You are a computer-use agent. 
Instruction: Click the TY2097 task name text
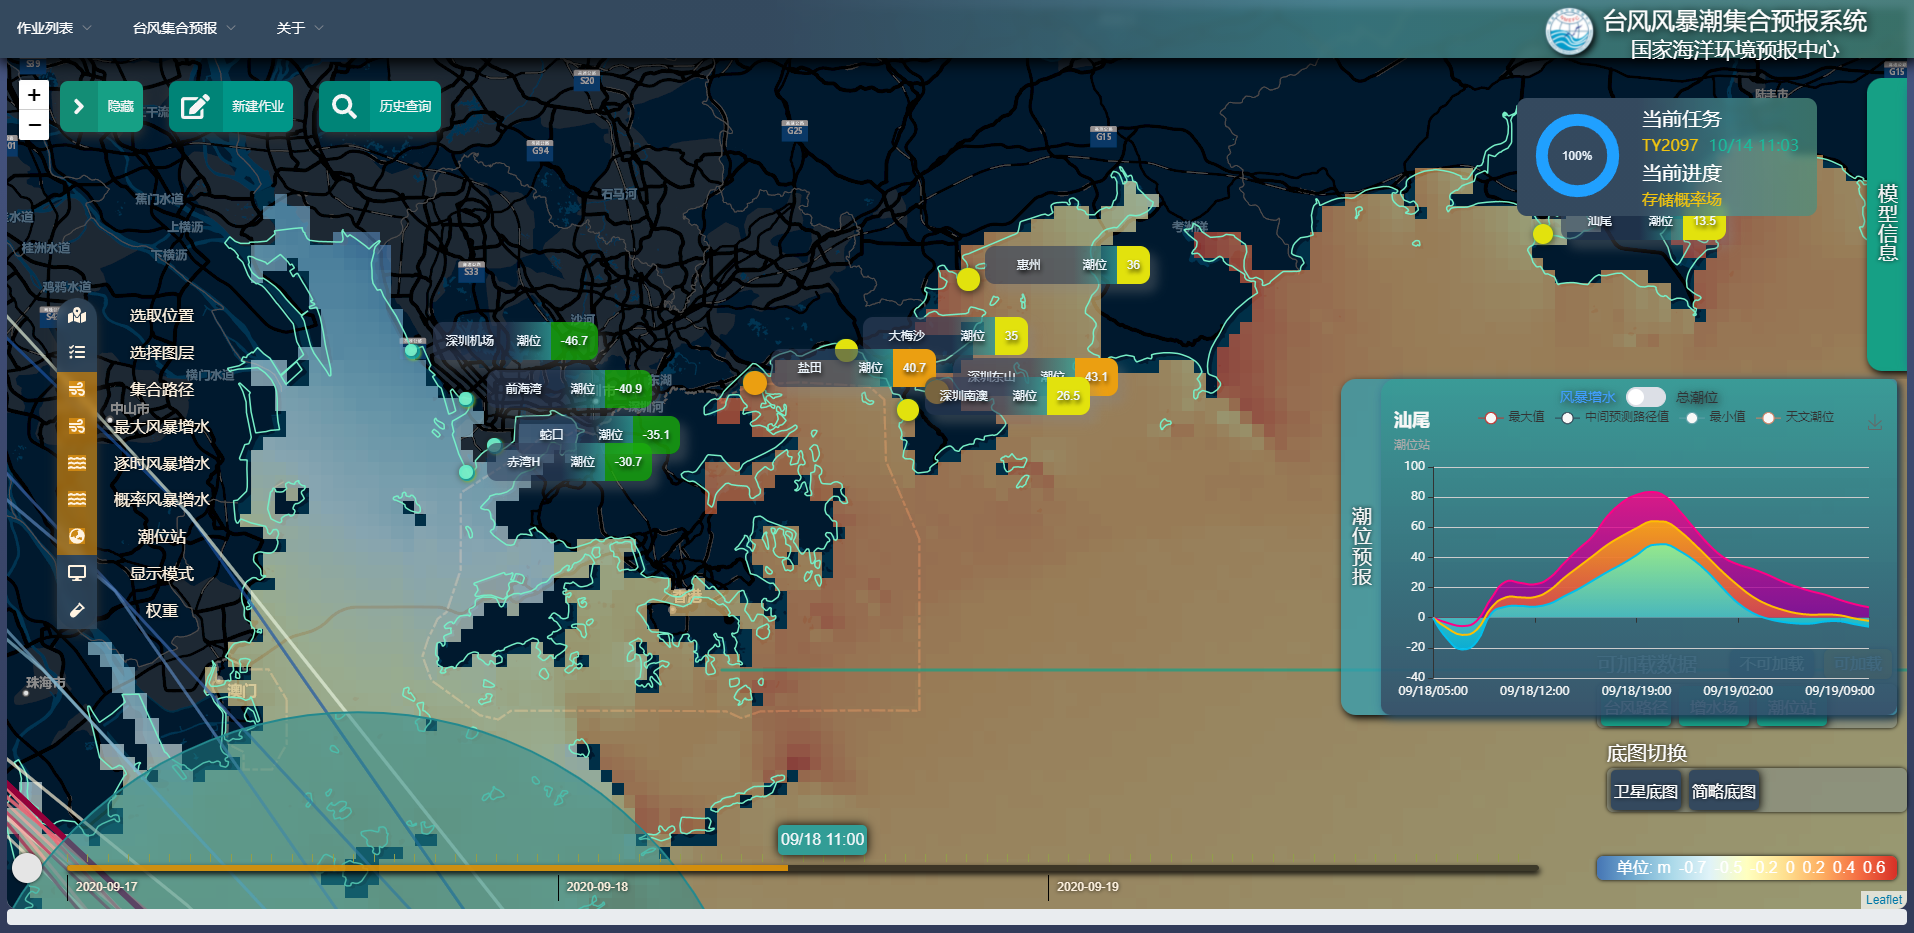click(1669, 146)
